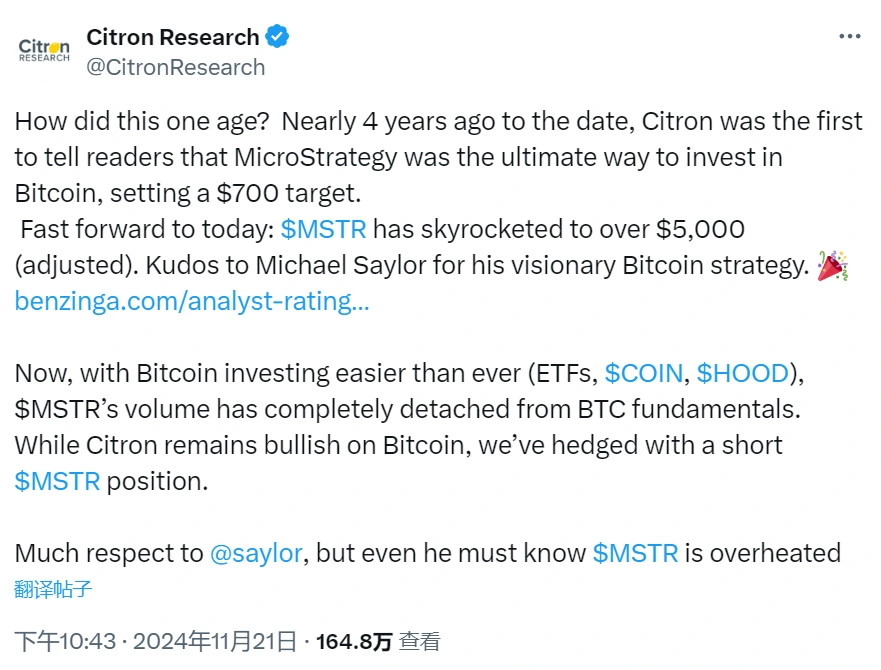Click 翻译帖子 to translate the post

pos(53,589)
